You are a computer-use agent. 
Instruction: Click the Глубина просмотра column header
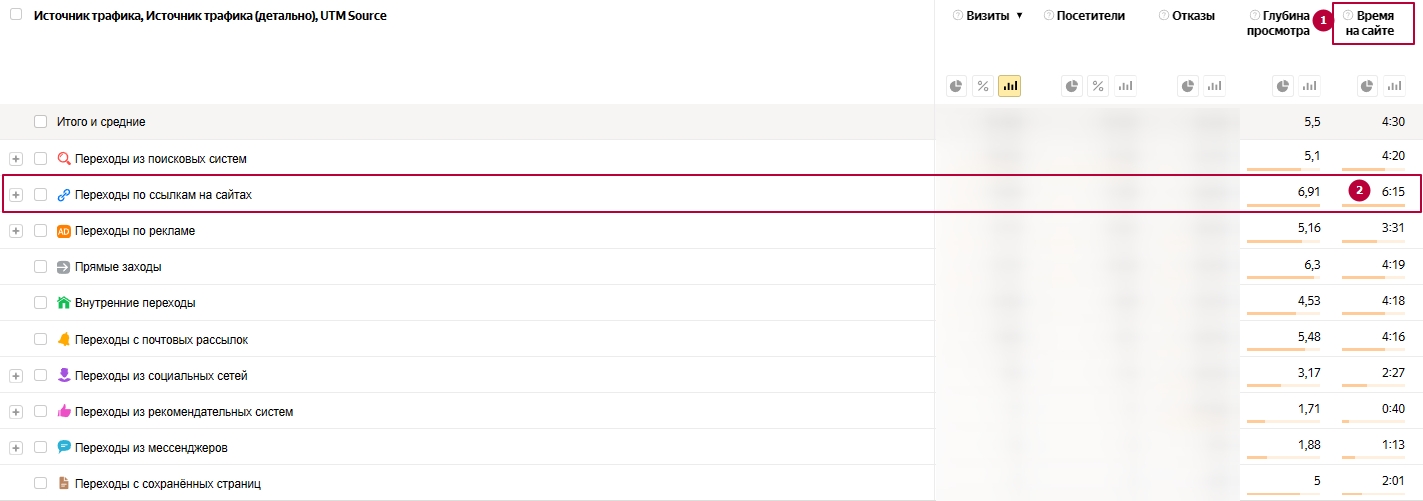tap(1278, 23)
